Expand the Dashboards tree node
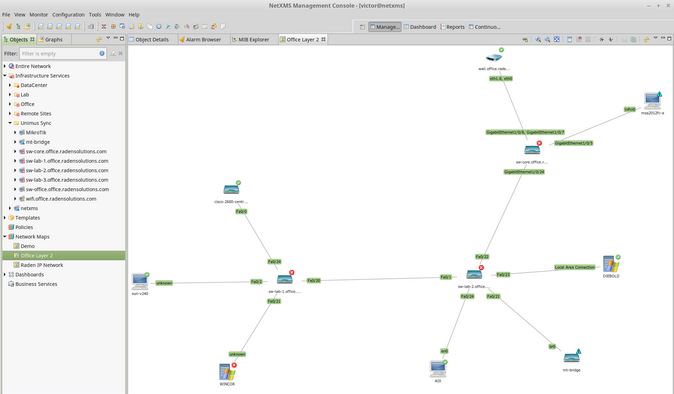The height and width of the screenshot is (394, 674). 5,275
